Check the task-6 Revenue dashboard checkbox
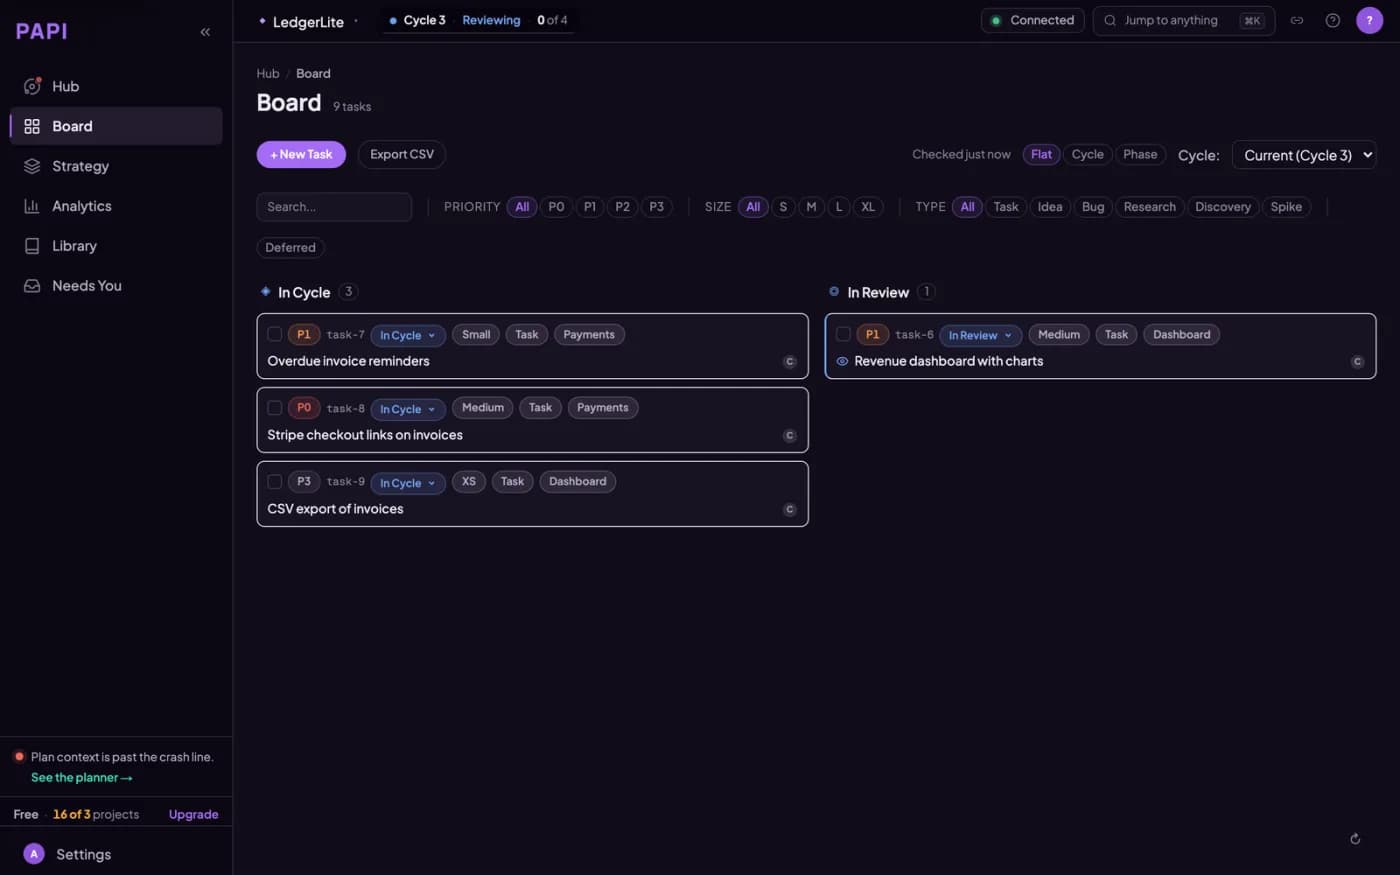 [x=843, y=334]
